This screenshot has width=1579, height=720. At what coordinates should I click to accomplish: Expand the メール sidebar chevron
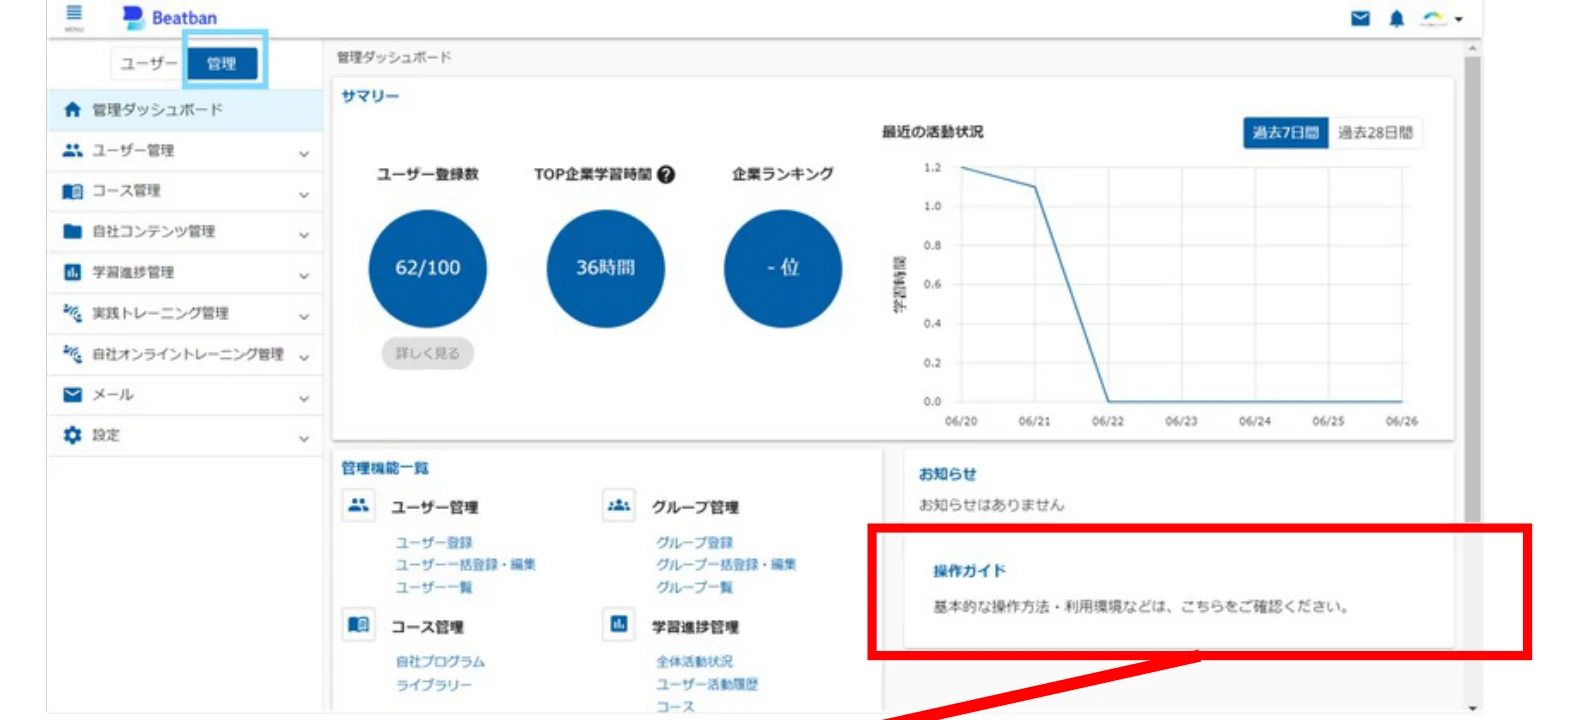pos(304,399)
